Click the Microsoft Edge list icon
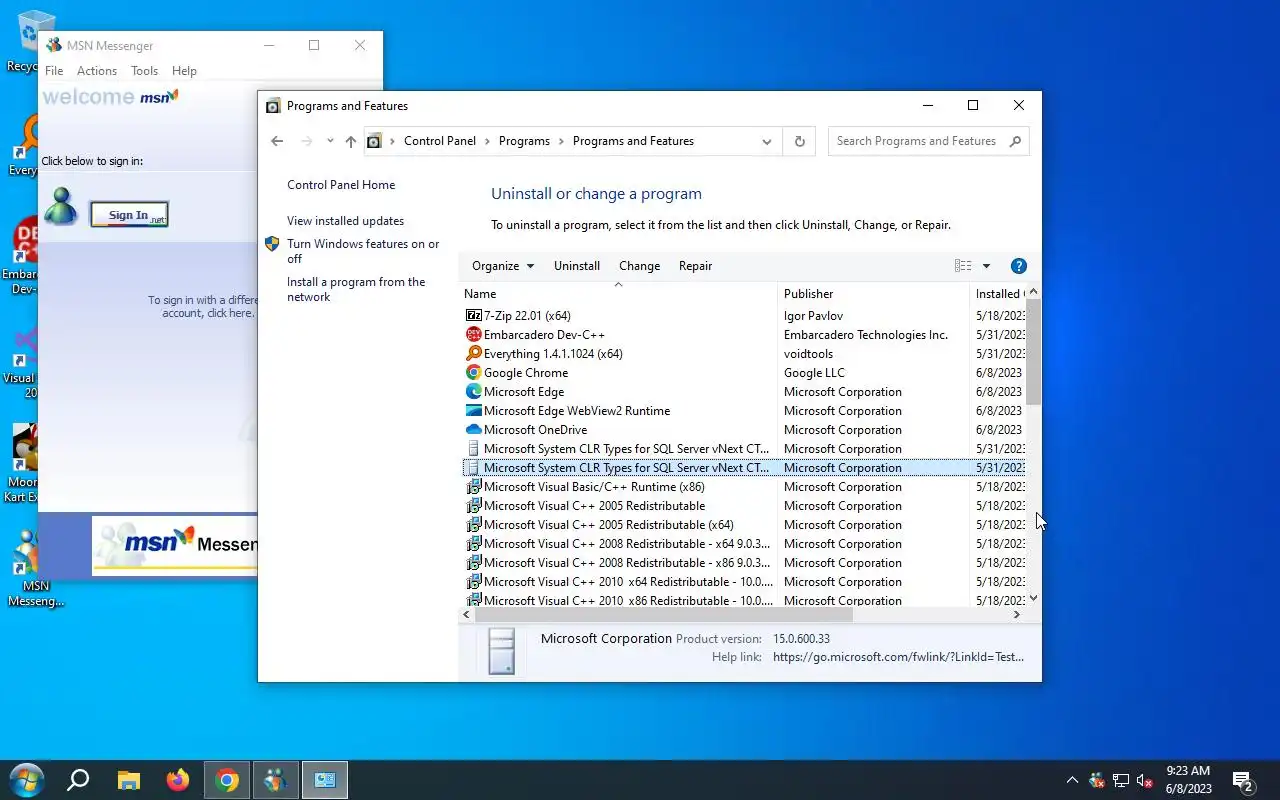 [474, 392]
